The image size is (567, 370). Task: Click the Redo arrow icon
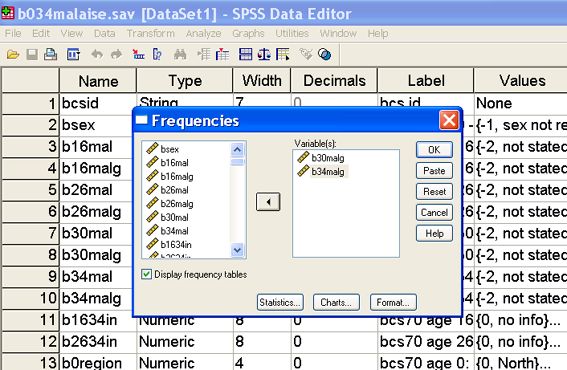(116, 55)
